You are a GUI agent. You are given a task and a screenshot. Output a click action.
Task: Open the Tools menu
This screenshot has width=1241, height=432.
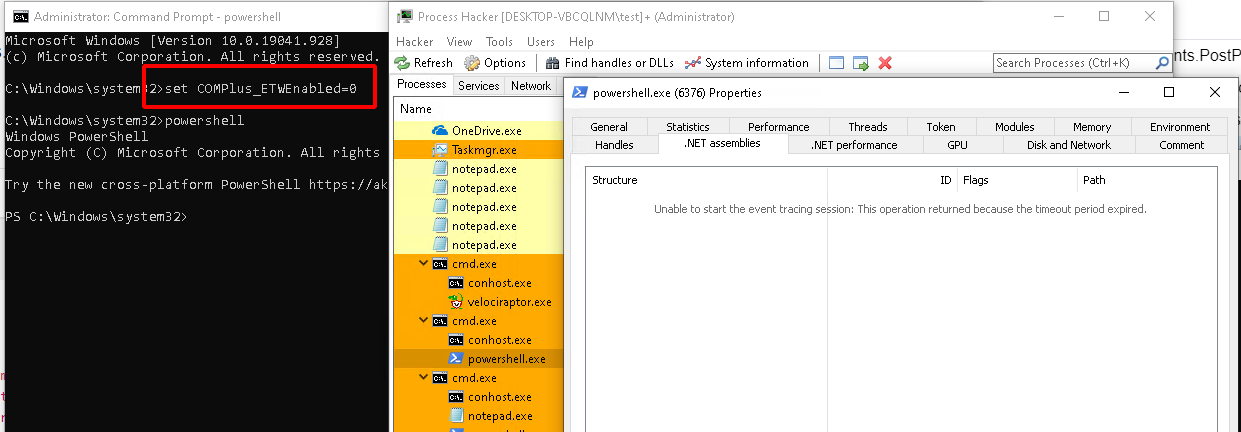pyautogui.click(x=499, y=42)
